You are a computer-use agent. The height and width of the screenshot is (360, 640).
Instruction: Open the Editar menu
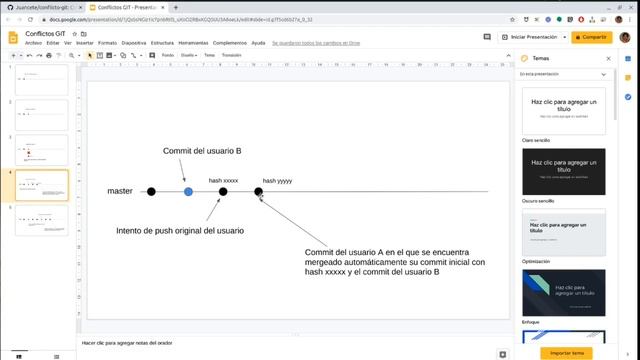tap(53, 43)
